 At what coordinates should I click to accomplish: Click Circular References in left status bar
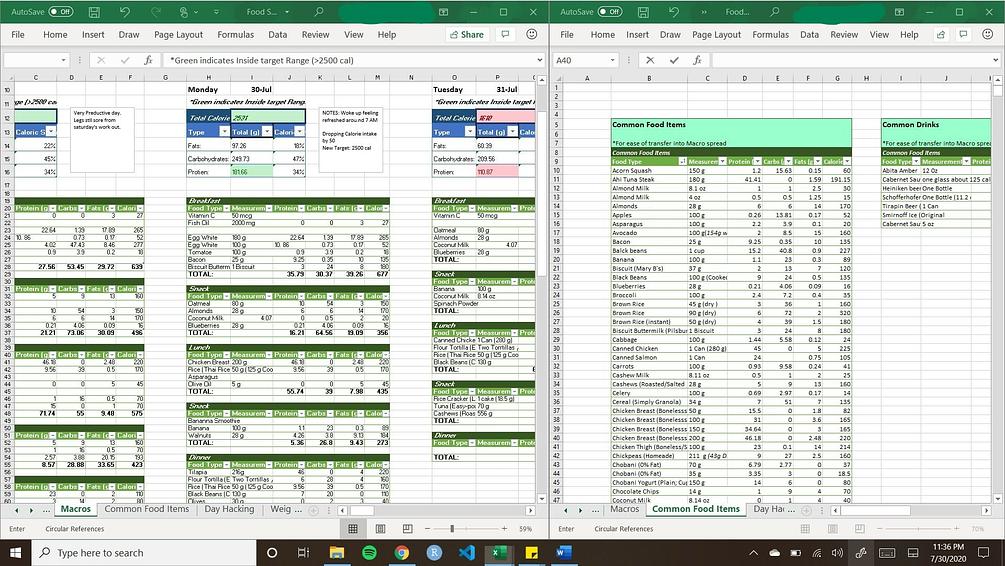tap(74, 529)
